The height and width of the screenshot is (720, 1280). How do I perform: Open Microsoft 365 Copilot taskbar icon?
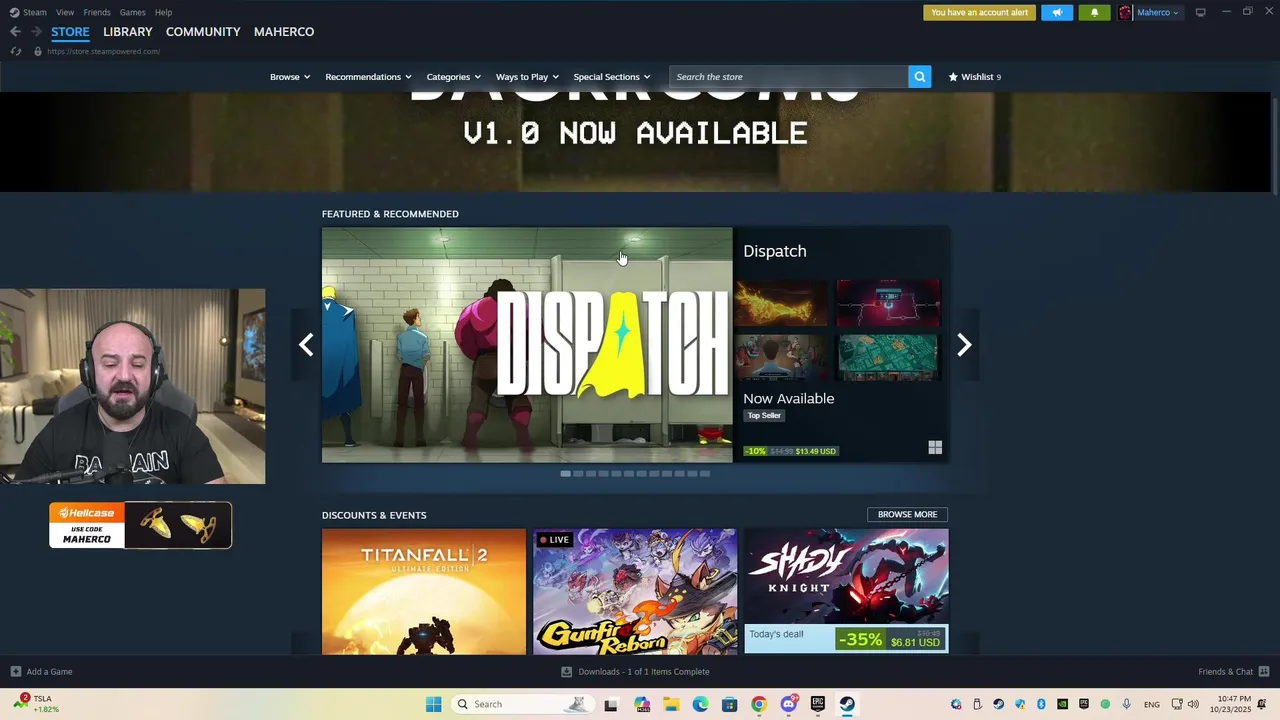(x=642, y=704)
